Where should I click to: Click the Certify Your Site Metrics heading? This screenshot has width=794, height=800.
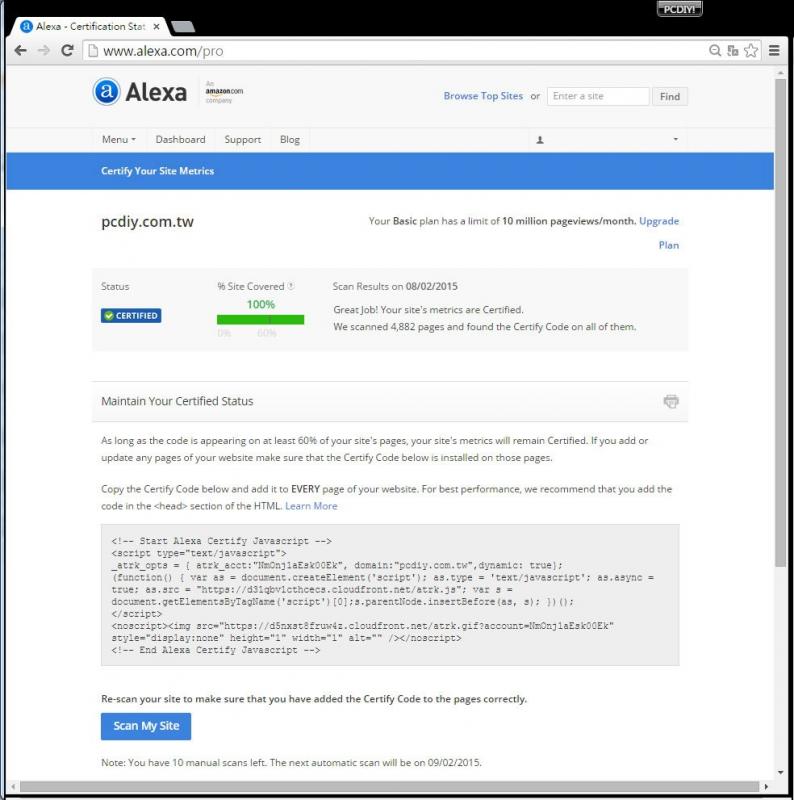(157, 171)
